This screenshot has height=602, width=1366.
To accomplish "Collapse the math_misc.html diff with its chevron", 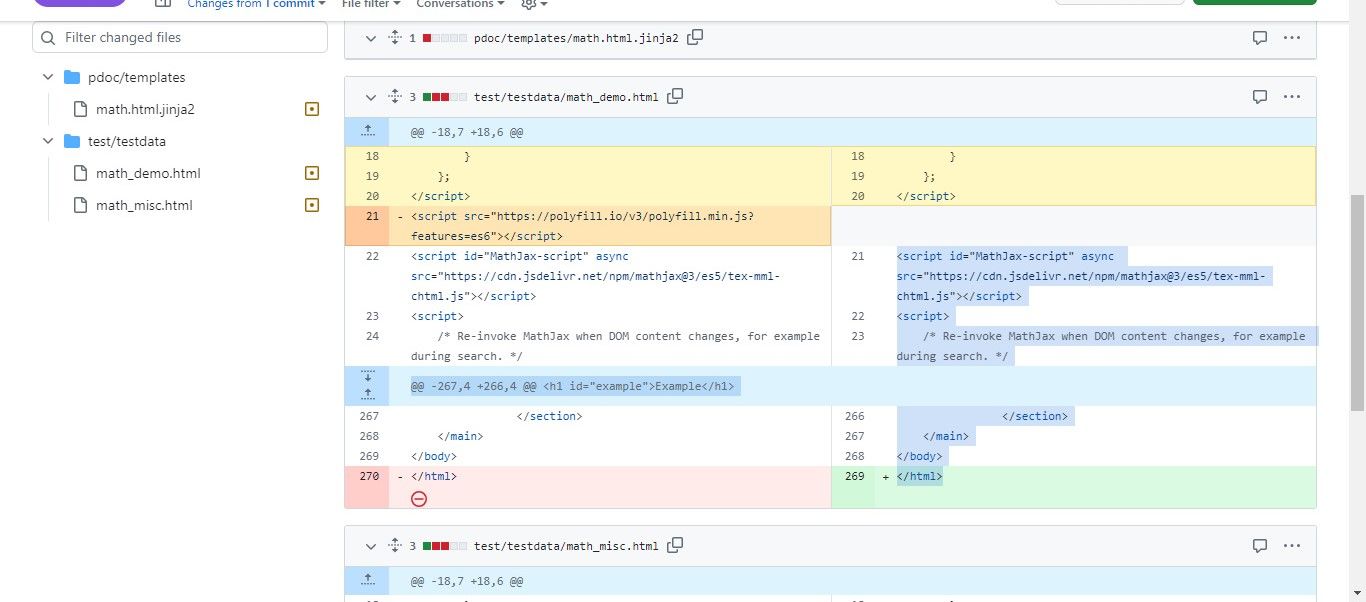I will click(x=370, y=546).
